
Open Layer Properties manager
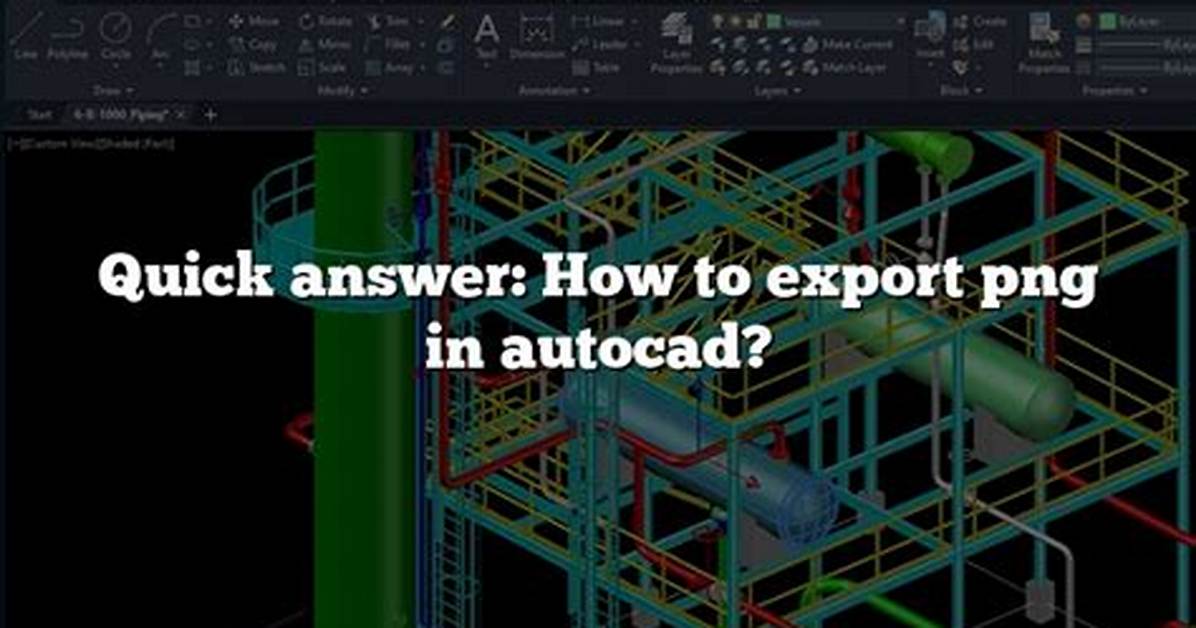pos(676,42)
